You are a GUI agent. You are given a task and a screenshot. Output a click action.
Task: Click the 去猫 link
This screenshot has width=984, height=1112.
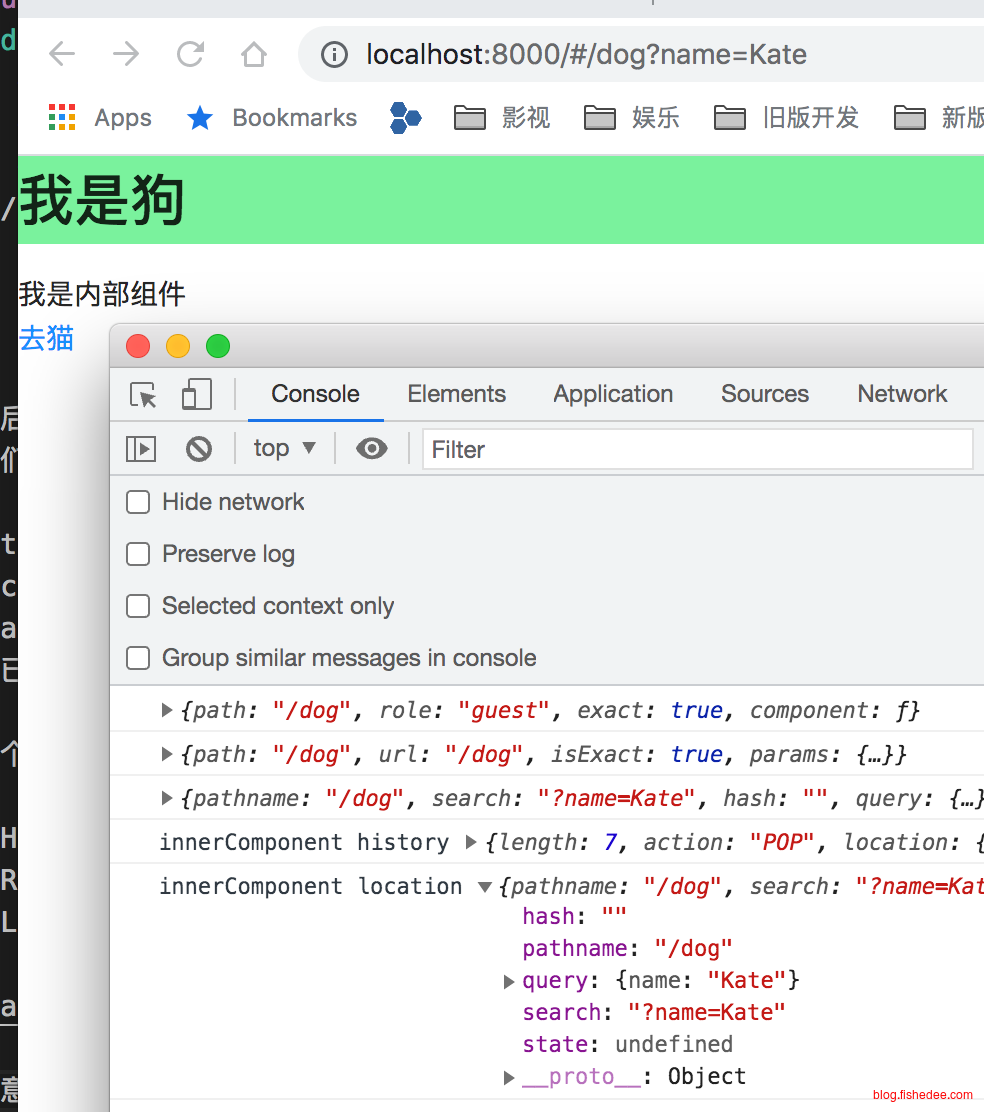click(x=46, y=339)
